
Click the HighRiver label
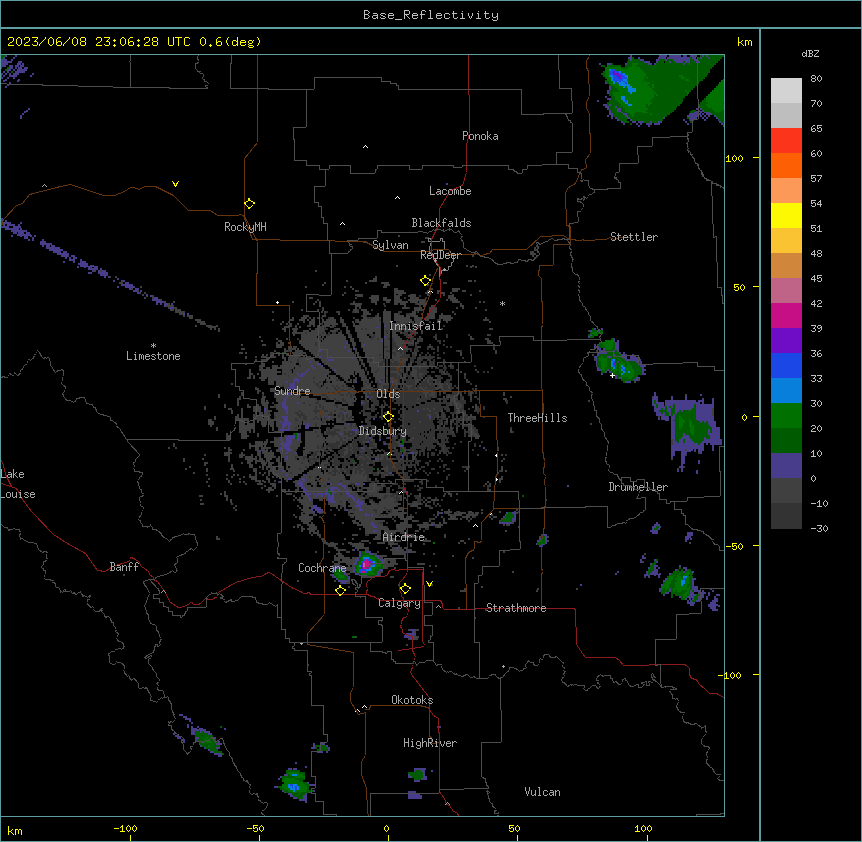[430, 743]
